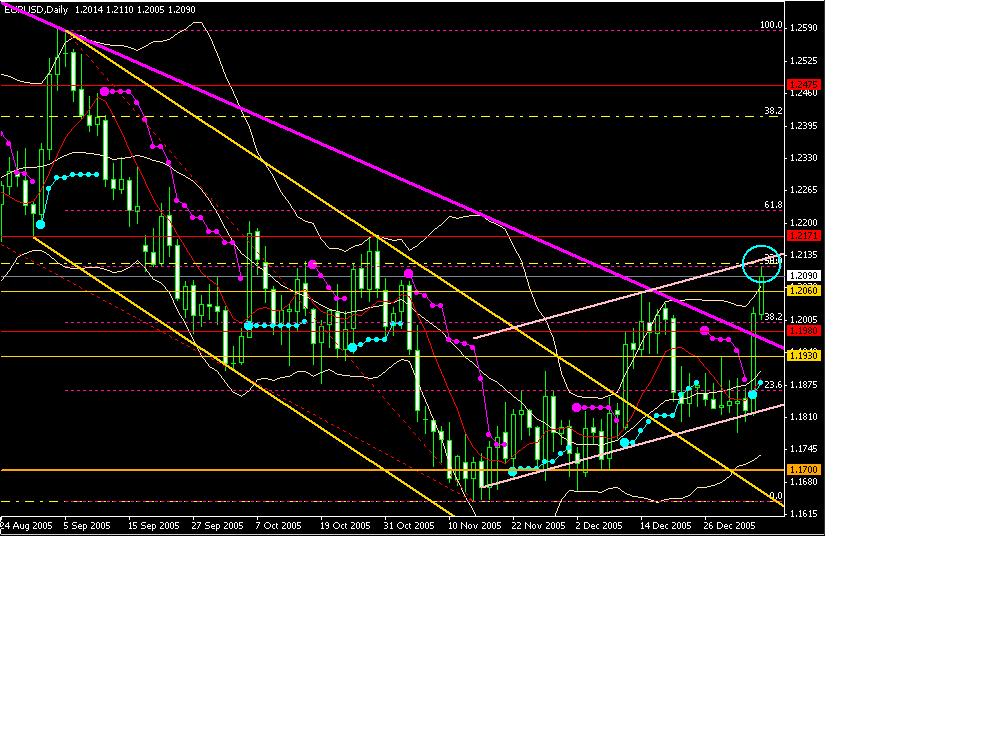Click the white 1.2090 current price tag
Viewport: 1000px width, 750px height.
[x=804, y=276]
